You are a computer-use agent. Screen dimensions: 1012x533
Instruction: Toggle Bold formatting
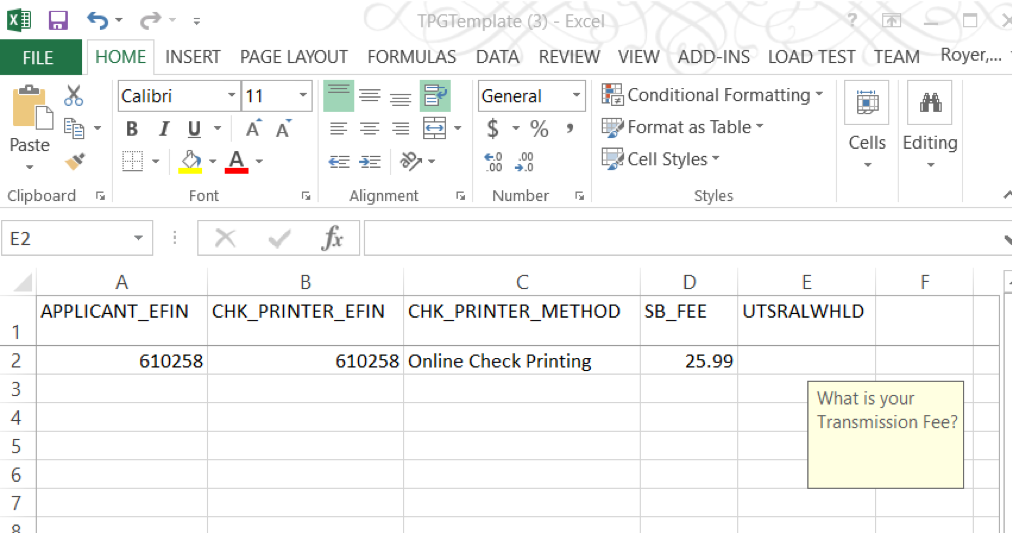point(132,129)
